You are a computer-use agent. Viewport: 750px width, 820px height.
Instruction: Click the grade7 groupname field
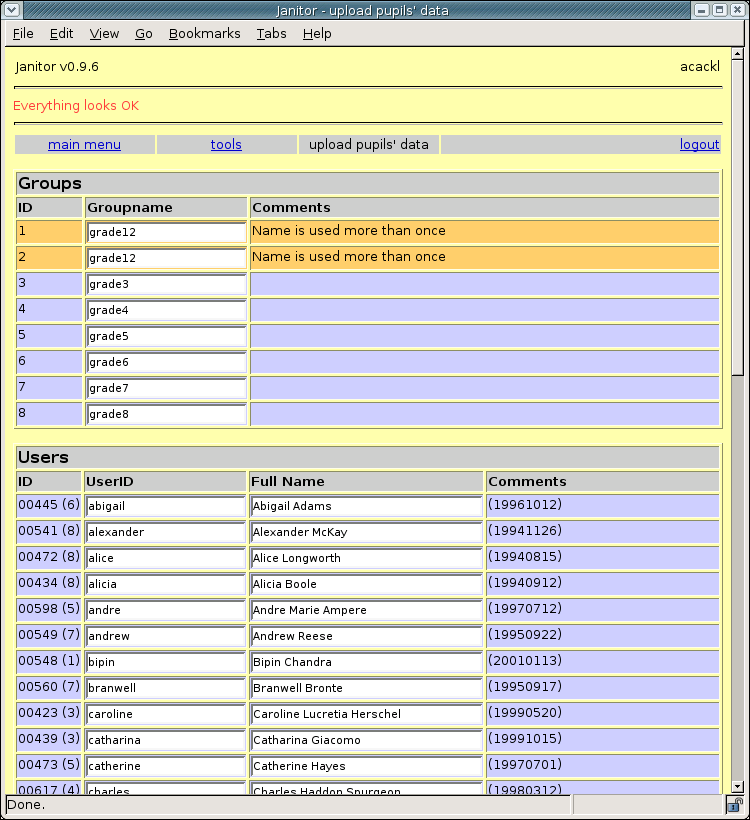[x=166, y=388]
